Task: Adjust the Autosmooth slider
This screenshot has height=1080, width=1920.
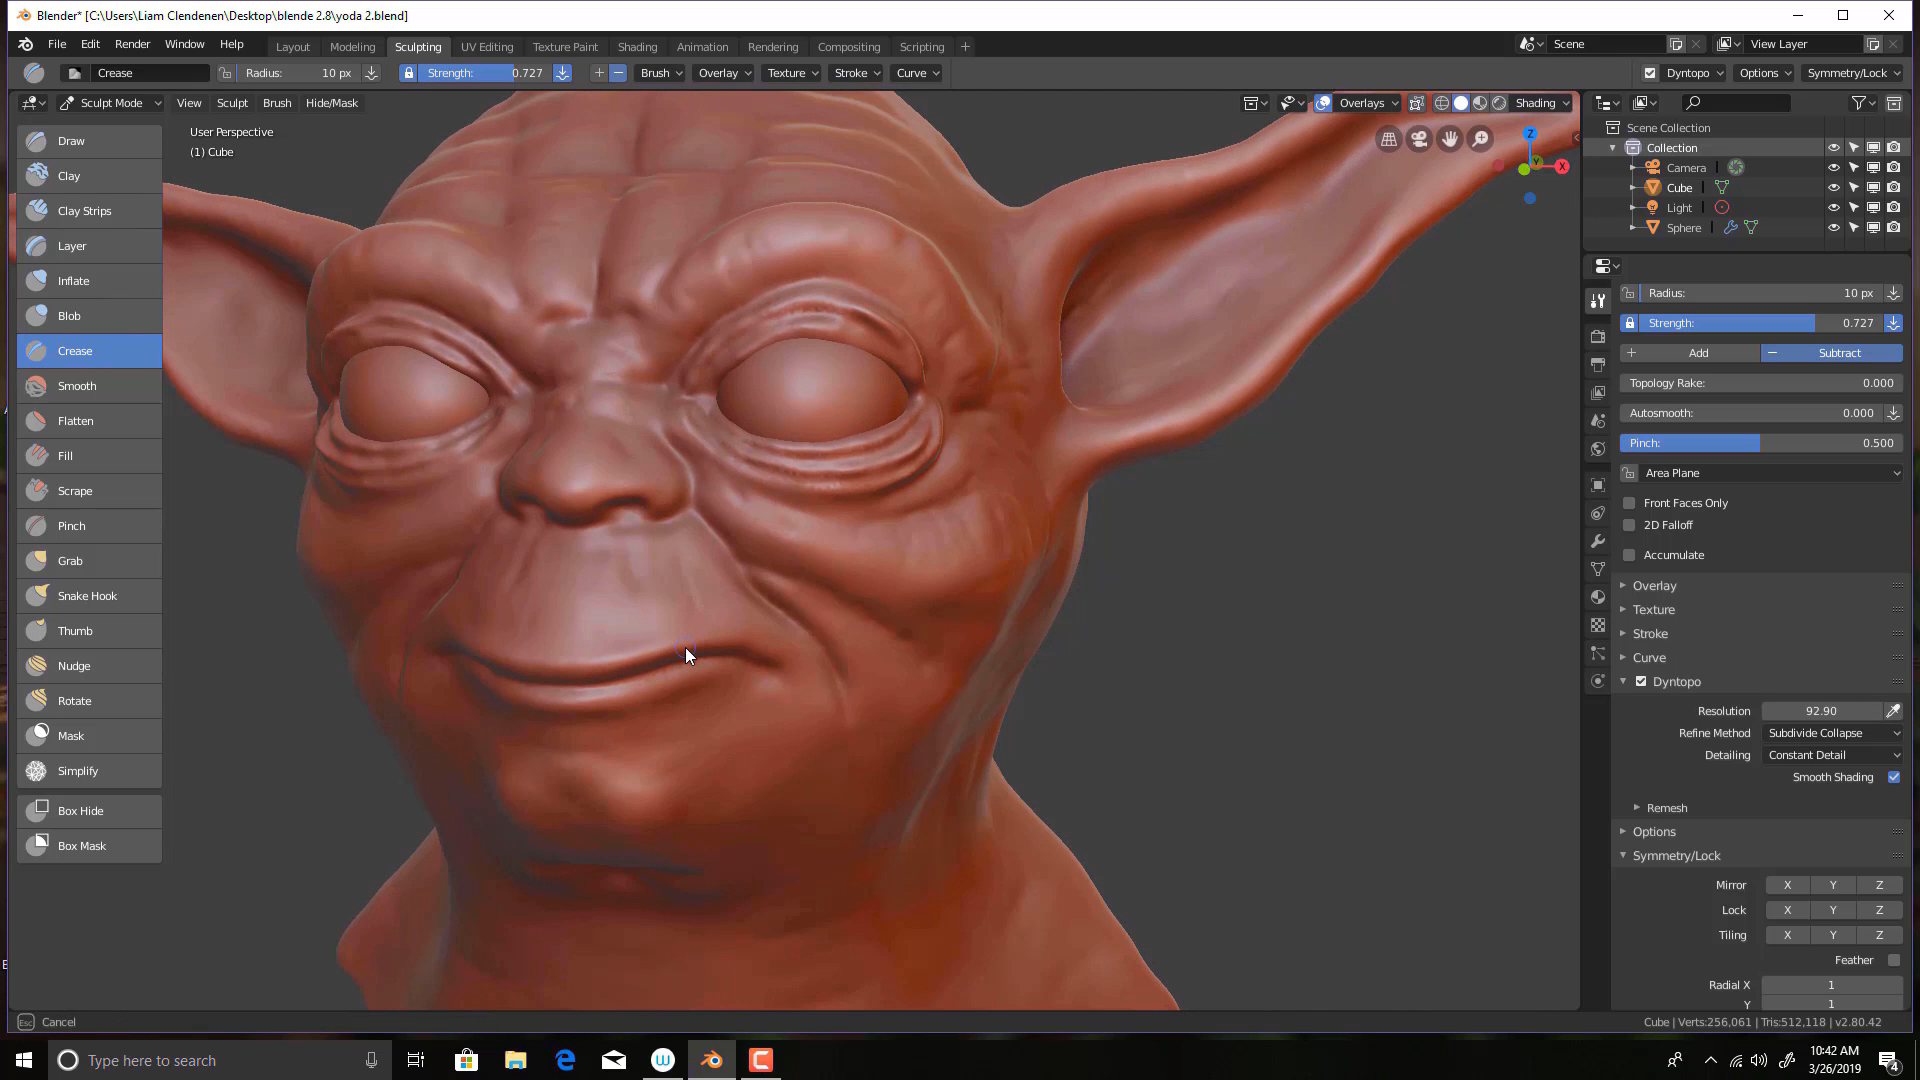Action: coord(1751,413)
